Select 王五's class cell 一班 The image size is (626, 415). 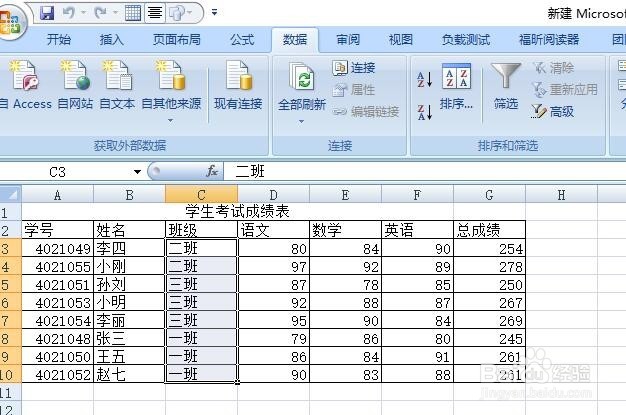201,357
